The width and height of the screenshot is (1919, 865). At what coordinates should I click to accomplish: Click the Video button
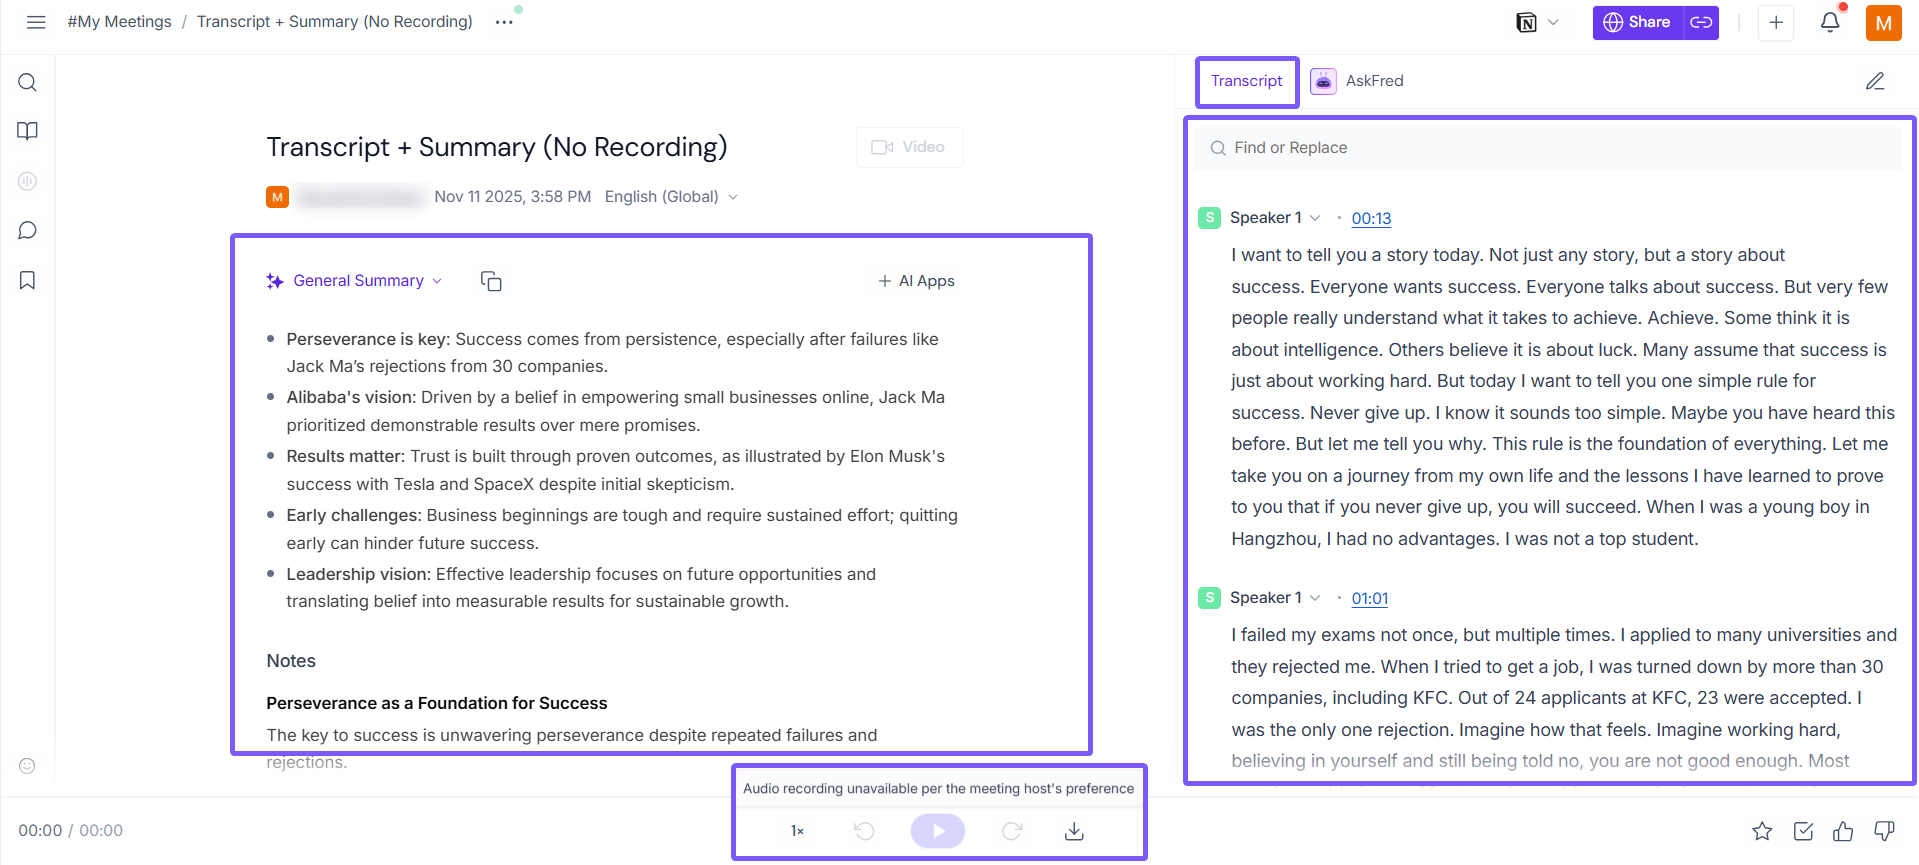pyautogui.click(x=909, y=147)
